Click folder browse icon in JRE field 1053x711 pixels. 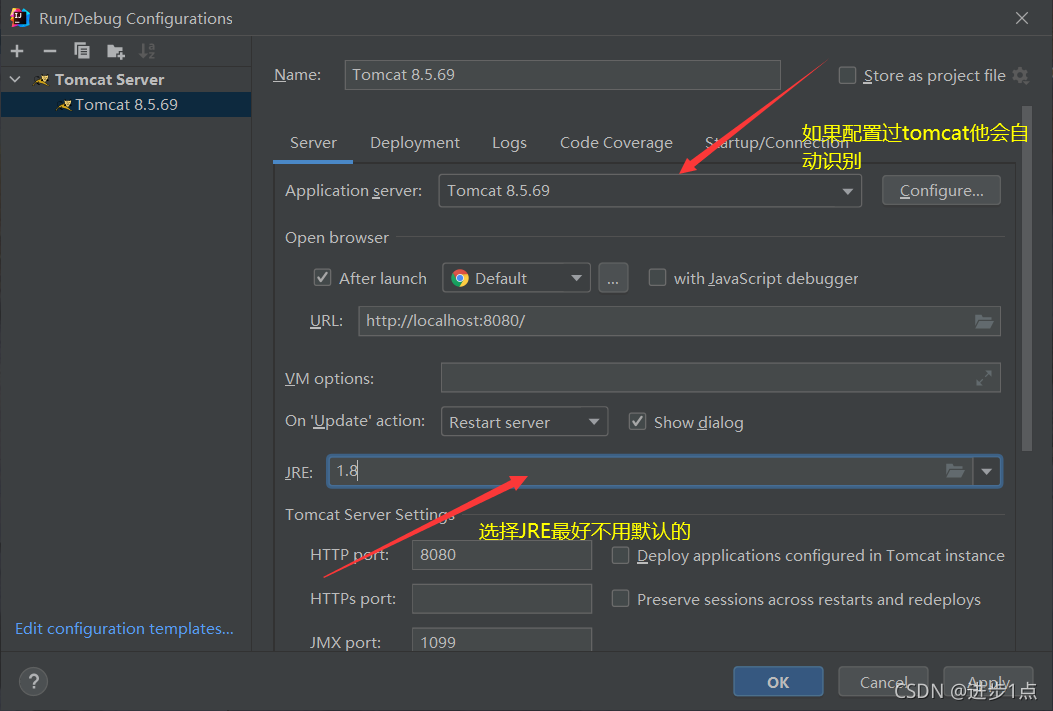point(955,471)
